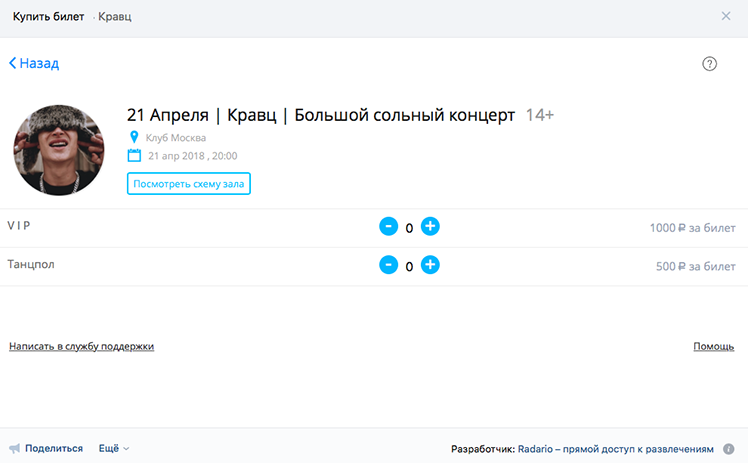748x463 pixels.
Task: Open the Помощь link
Action: 713,346
